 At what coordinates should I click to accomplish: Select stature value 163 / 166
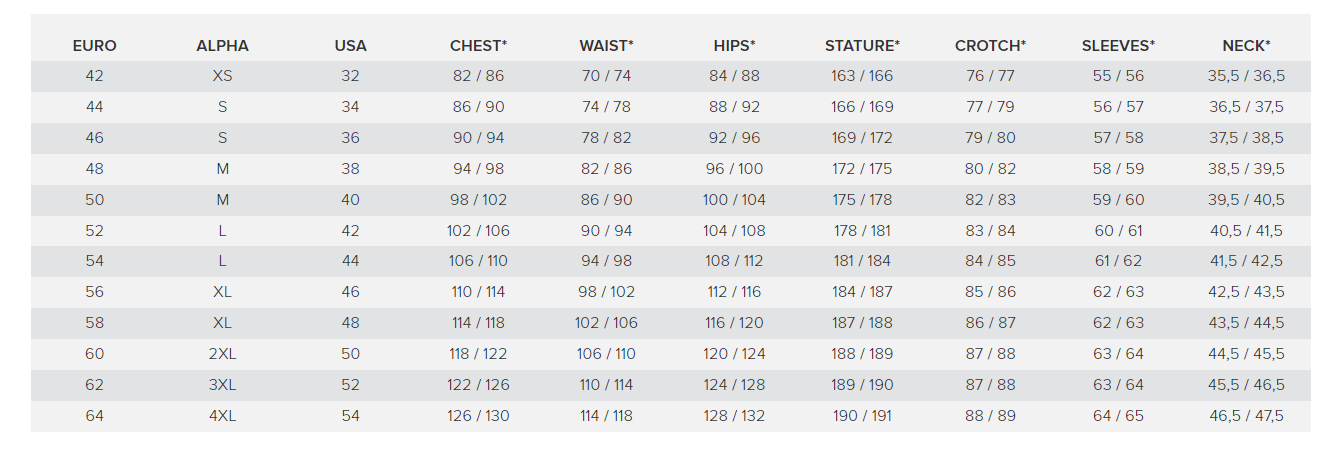click(x=862, y=76)
